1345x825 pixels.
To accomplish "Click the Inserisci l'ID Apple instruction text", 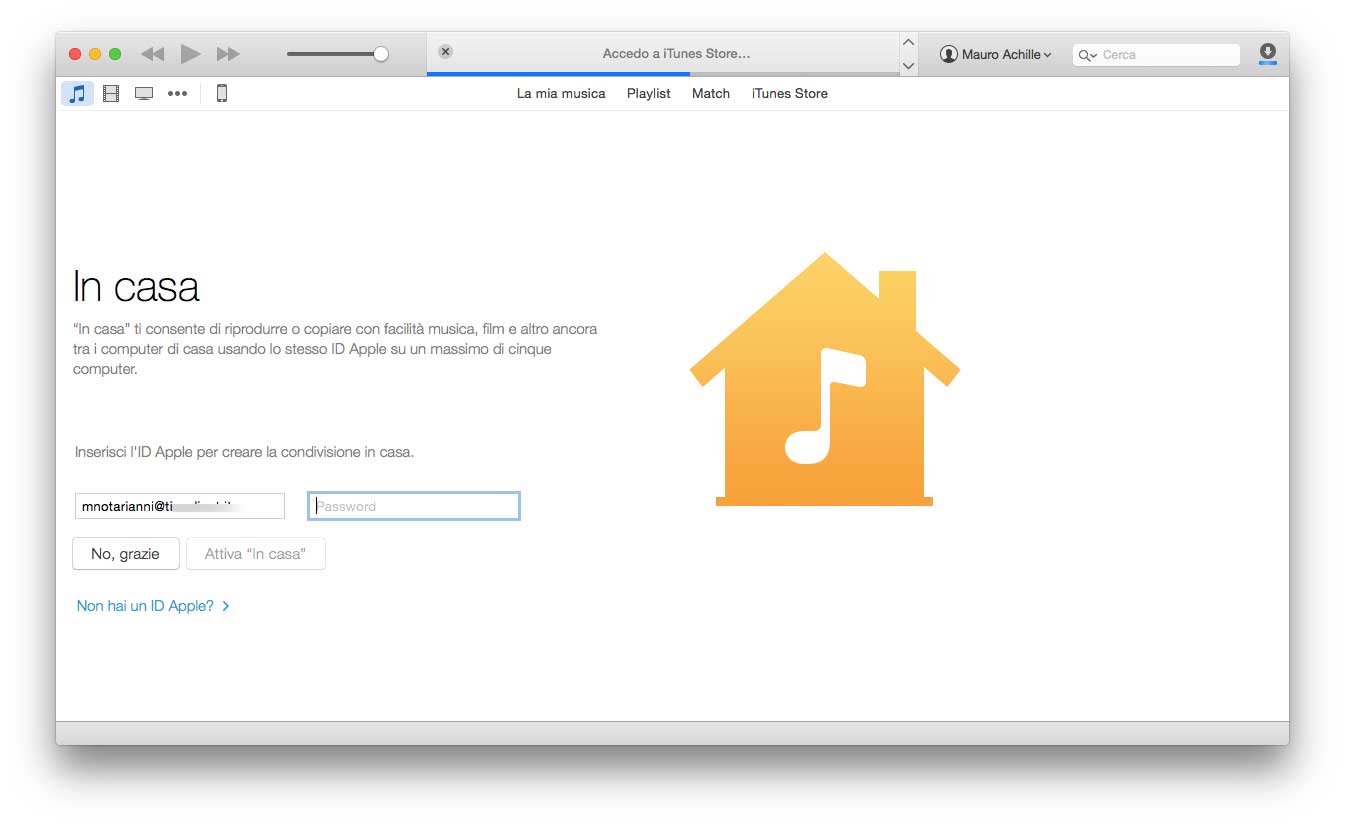I will (244, 452).
